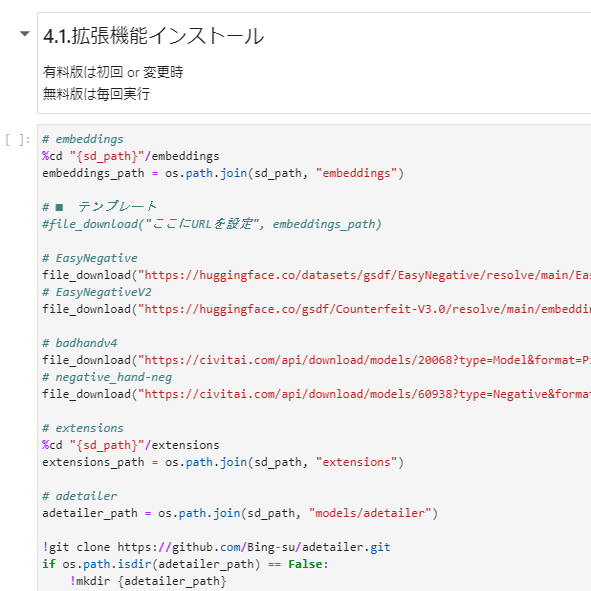Select the code cell's empty execution prompt

click(18, 139)
